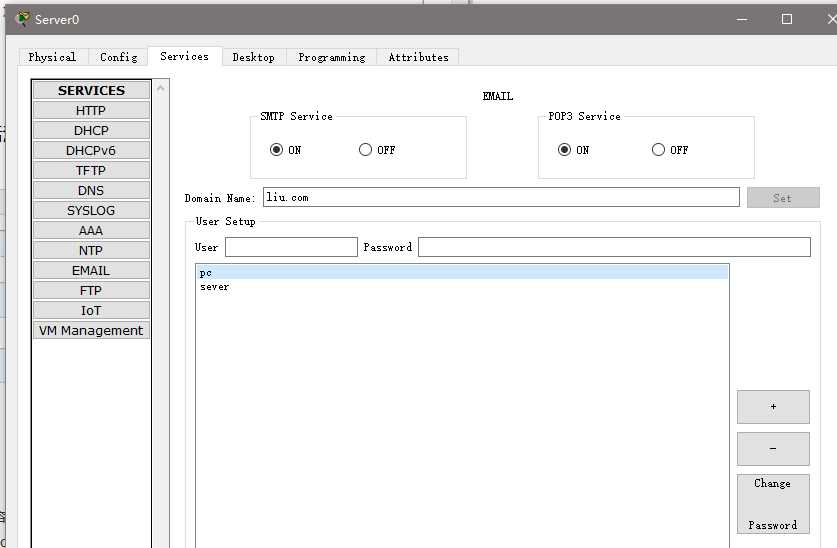Click the Domain Name field
Viewport: 837px width, 548px height.
[x=501, y=197]
